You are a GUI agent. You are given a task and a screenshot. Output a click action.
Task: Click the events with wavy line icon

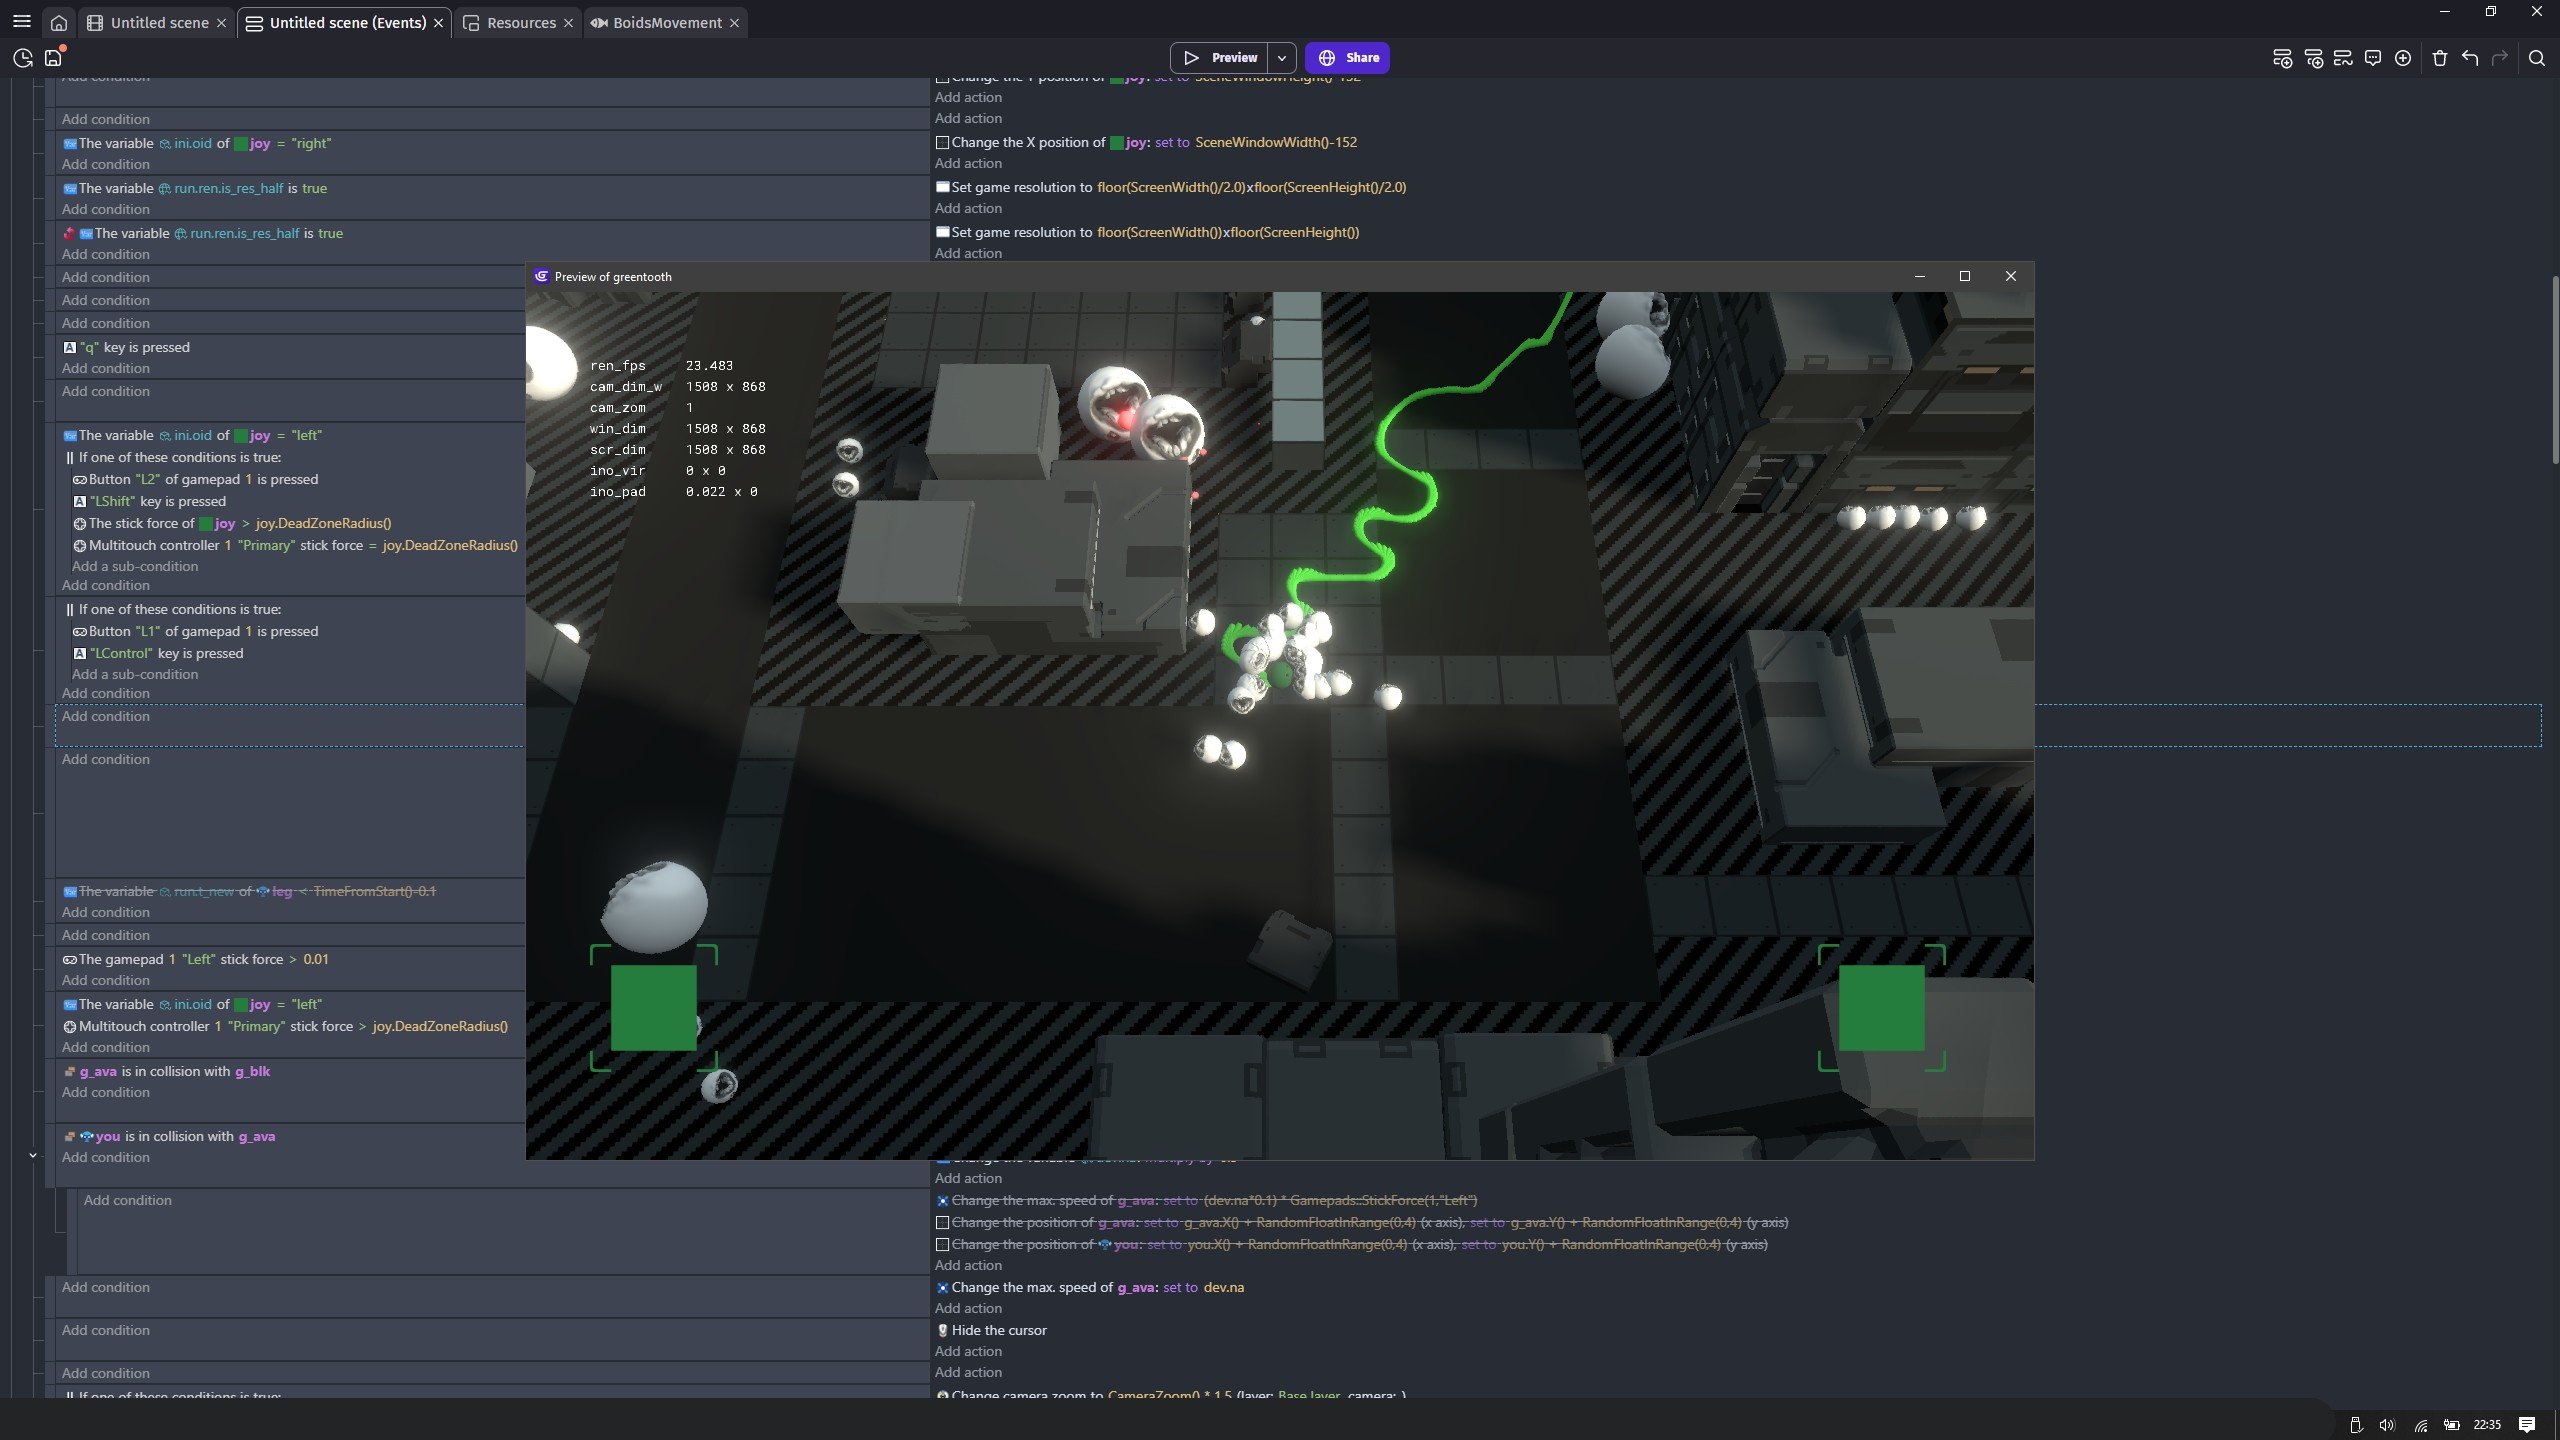click(2343, 58)
